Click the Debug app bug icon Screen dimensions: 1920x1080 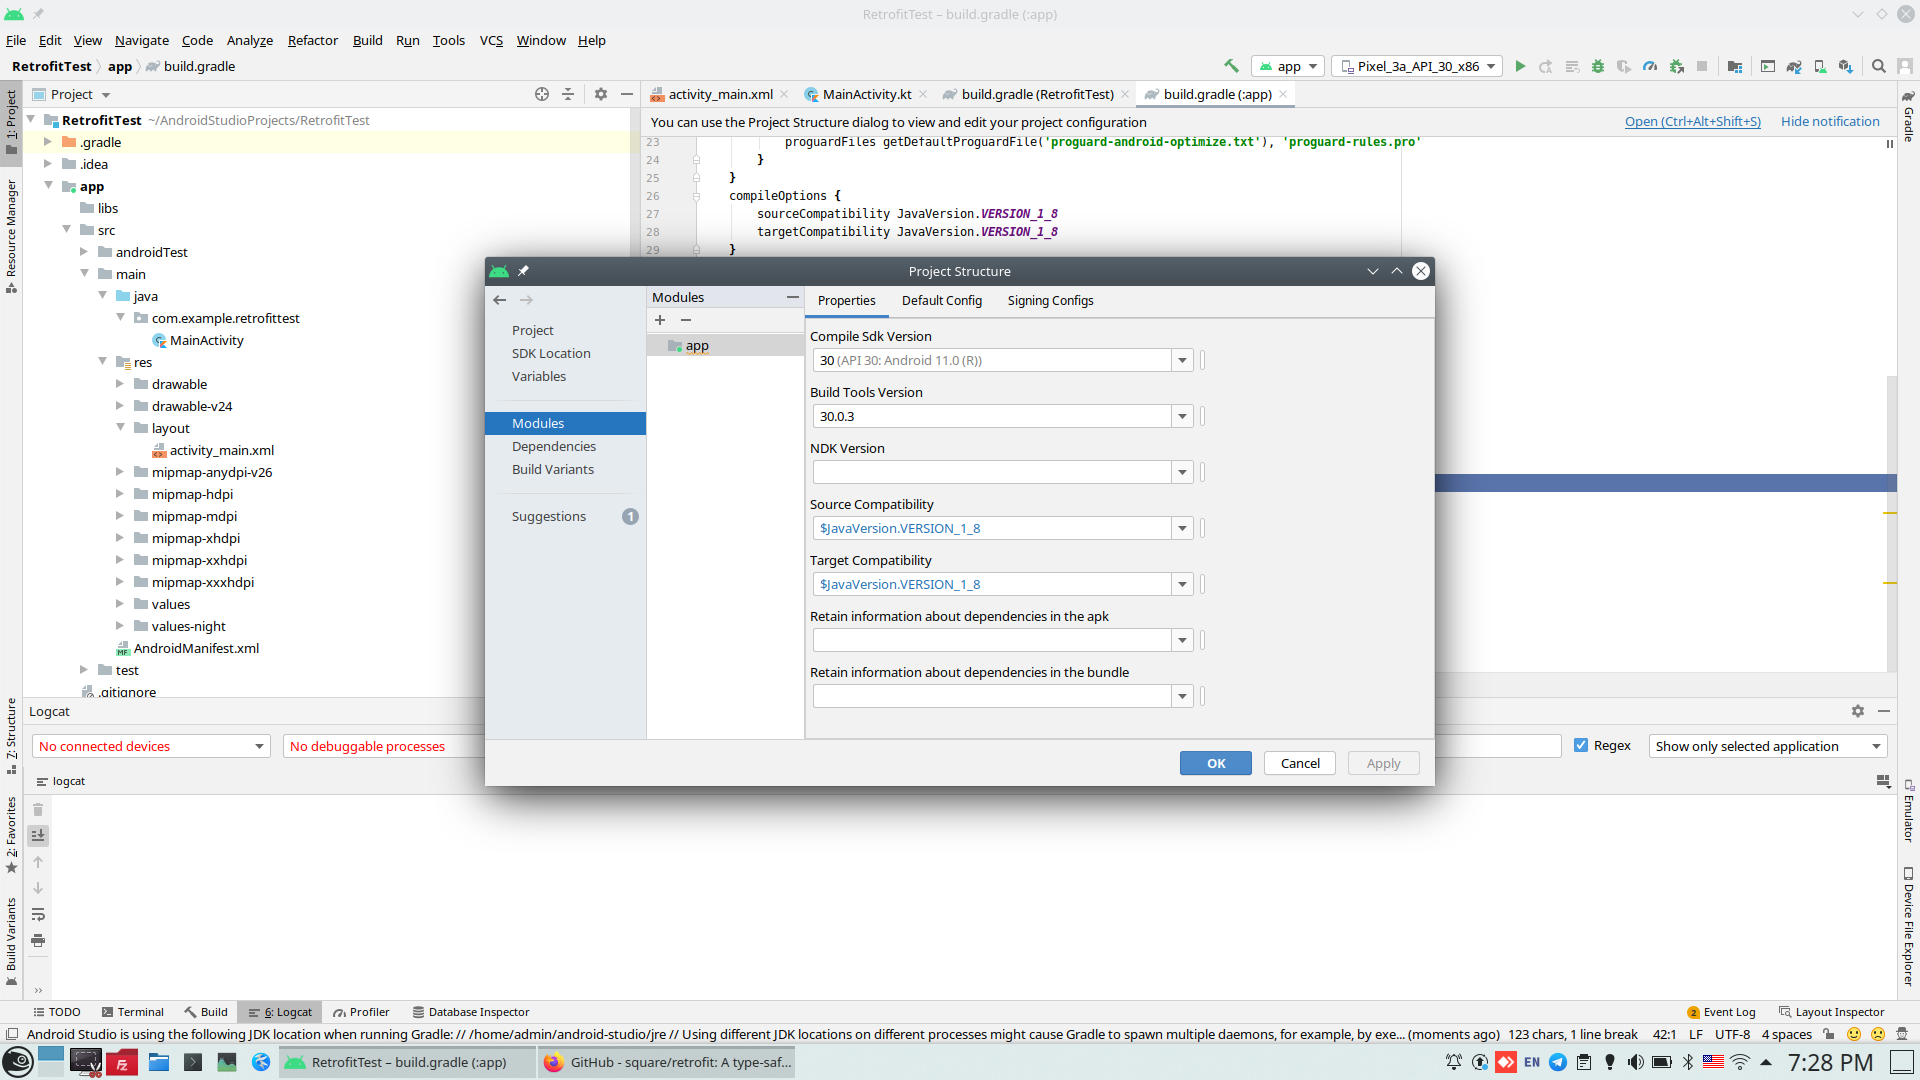1598,66
